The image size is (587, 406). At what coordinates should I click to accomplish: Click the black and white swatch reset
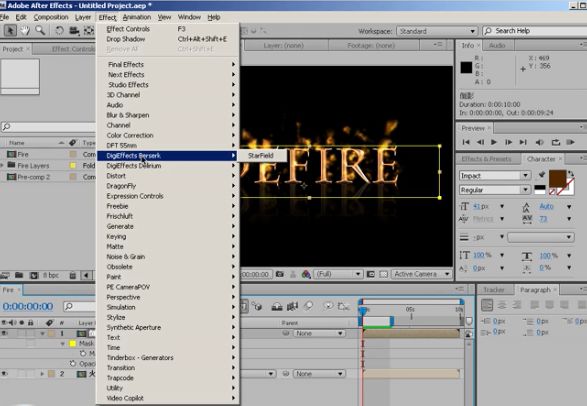[539, 189]
